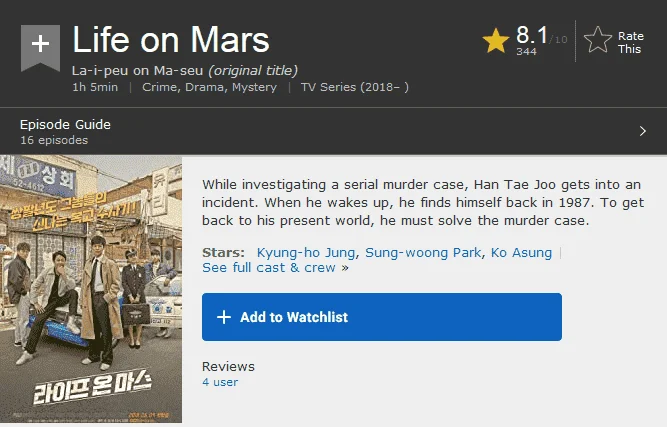667x427 pixels.
Task: Click the Life on Mars poster image
Action: coord(91,289)
